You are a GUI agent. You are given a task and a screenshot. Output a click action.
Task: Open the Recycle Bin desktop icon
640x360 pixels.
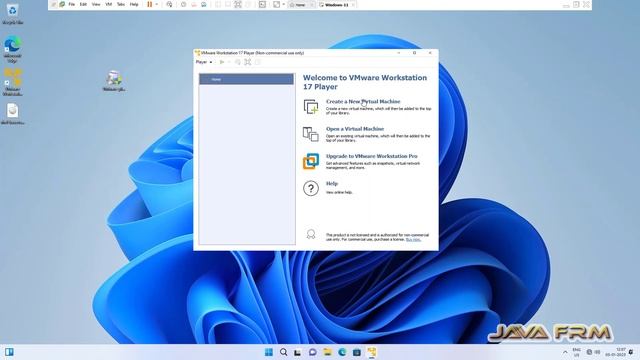tap(12, 14)
